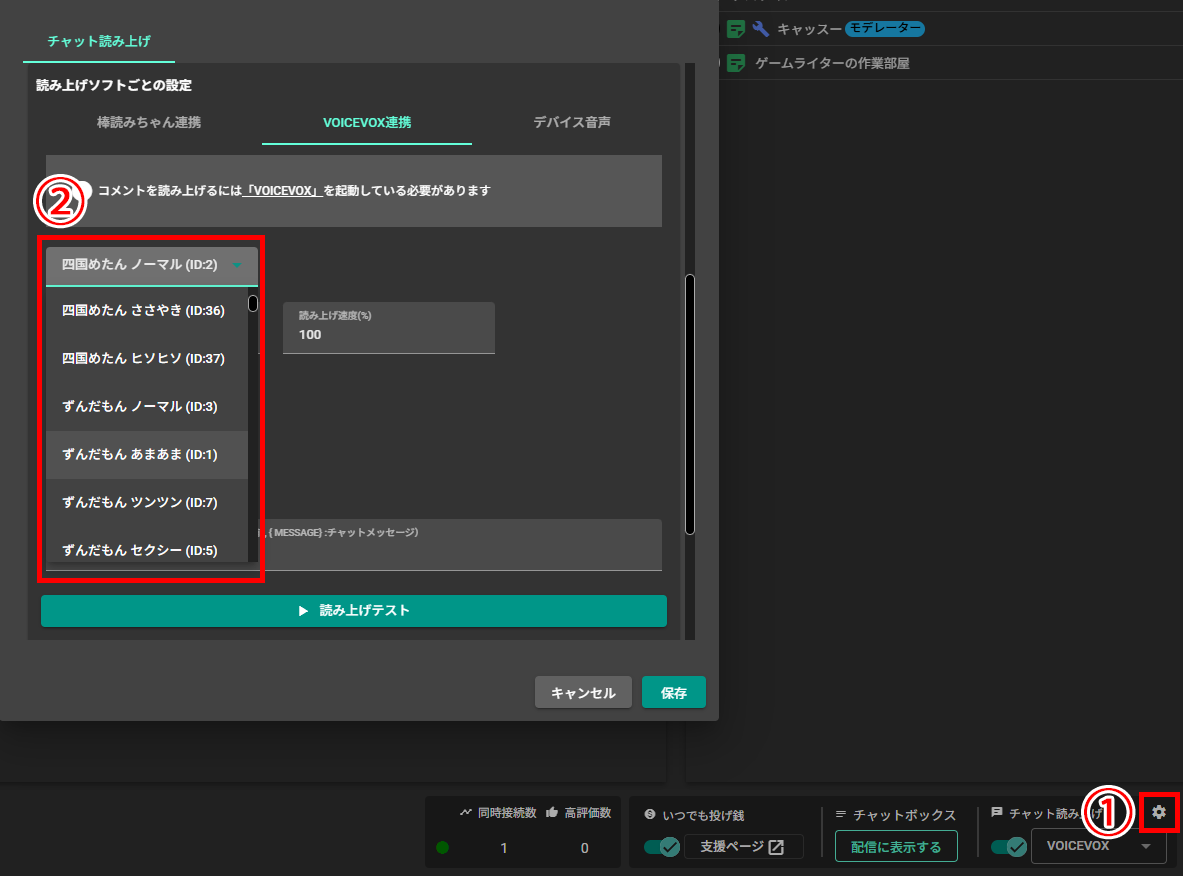Select the チャット読み上げ top tab
Image resolution: width=1183 pixels, height=876 pixels.
[x=99, y=41]
